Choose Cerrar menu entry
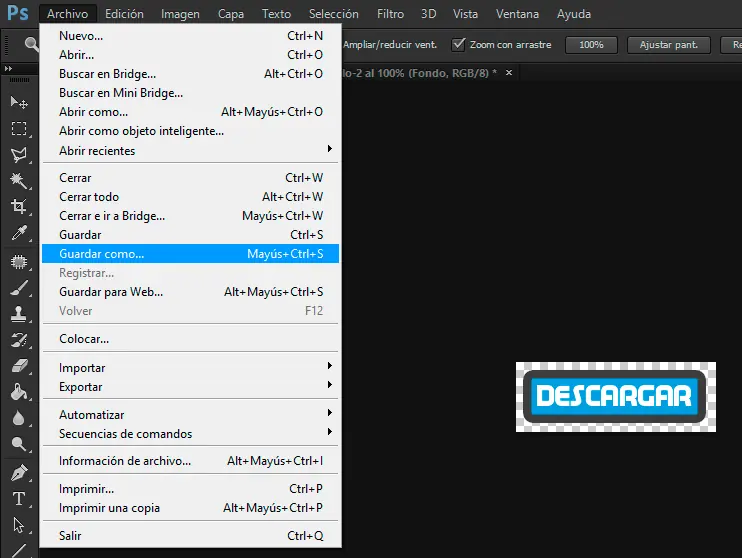742x558 pixels. [191, 177]
